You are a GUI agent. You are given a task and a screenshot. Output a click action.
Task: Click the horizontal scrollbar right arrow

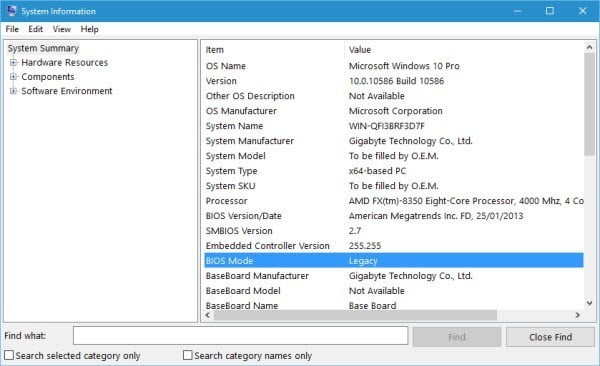pos(578,315)
